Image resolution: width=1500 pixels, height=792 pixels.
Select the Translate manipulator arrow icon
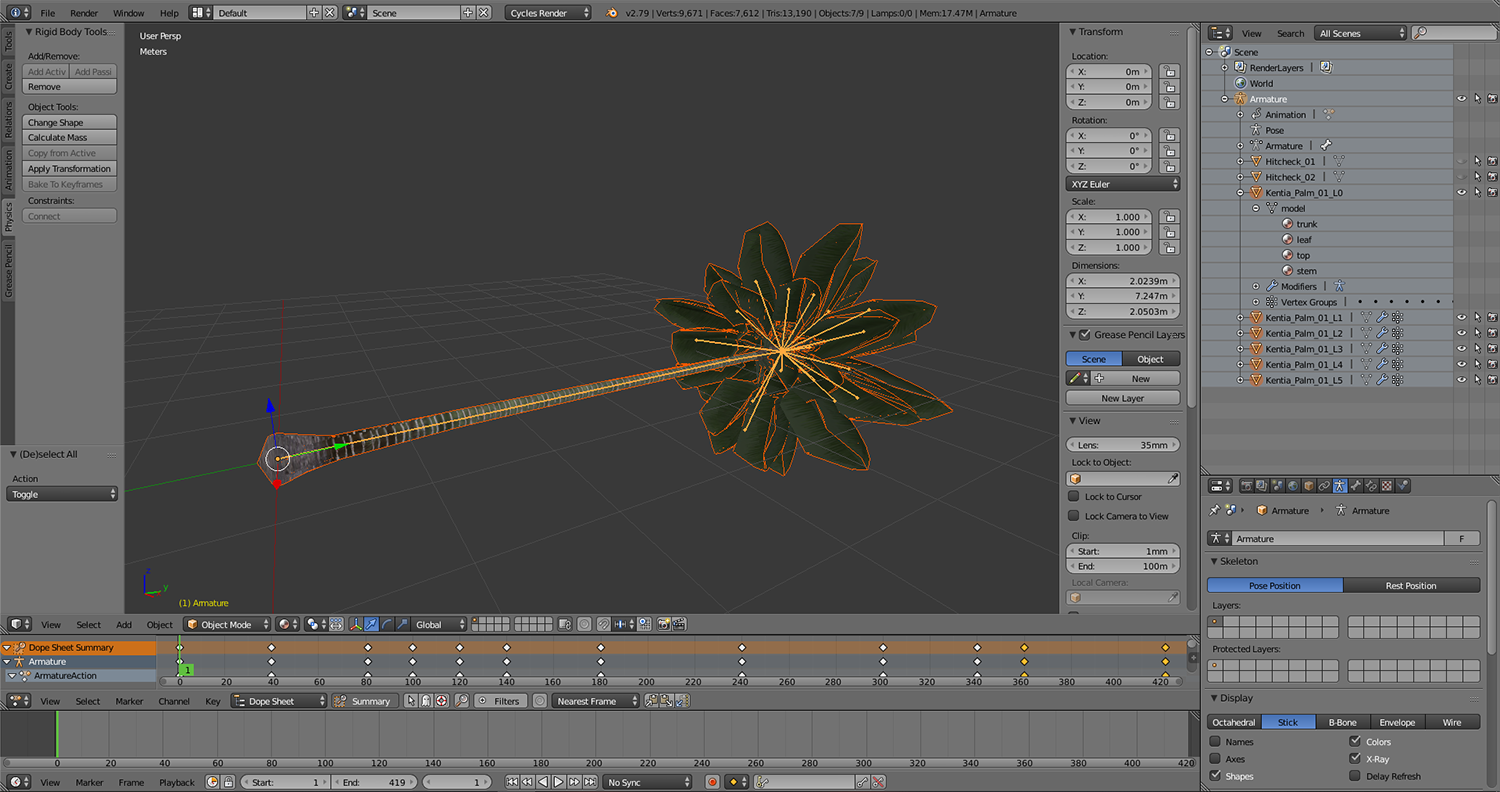[x=372, y=624]
